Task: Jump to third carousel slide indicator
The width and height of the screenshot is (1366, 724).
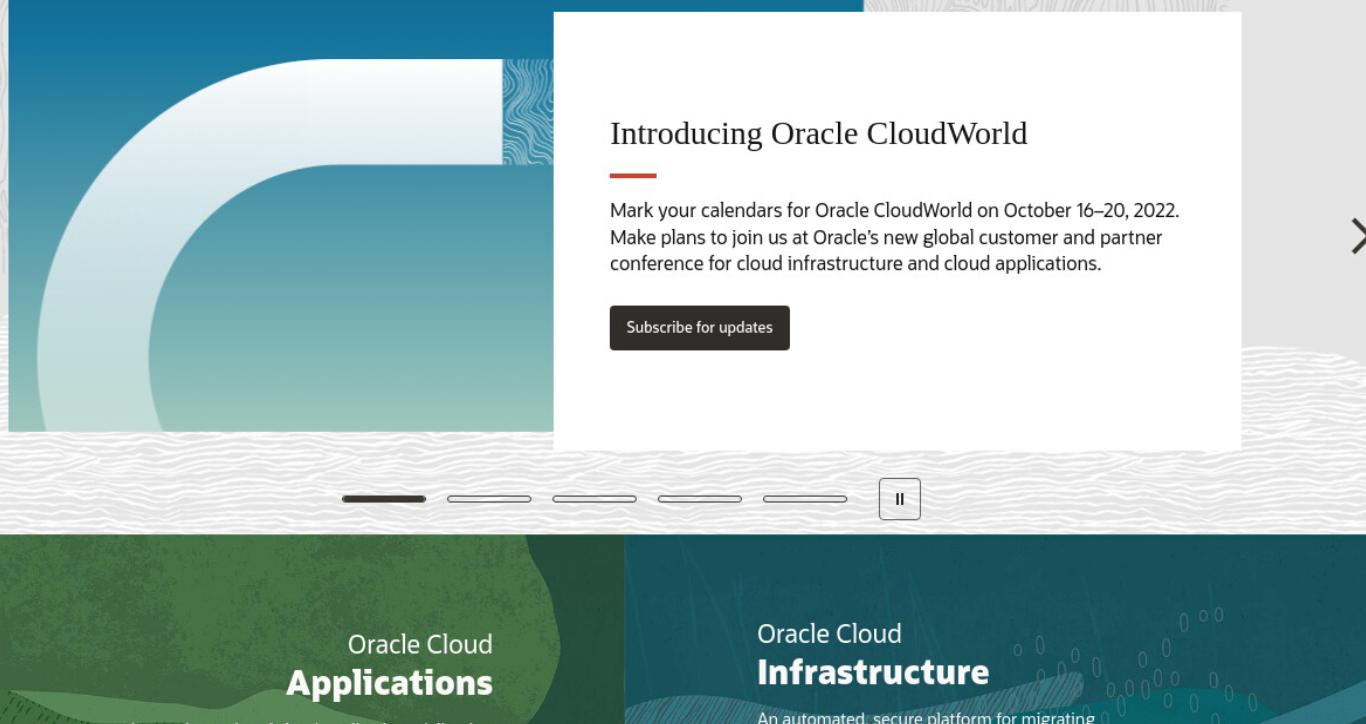Action: pyautogui.click(x=594, y=499)
